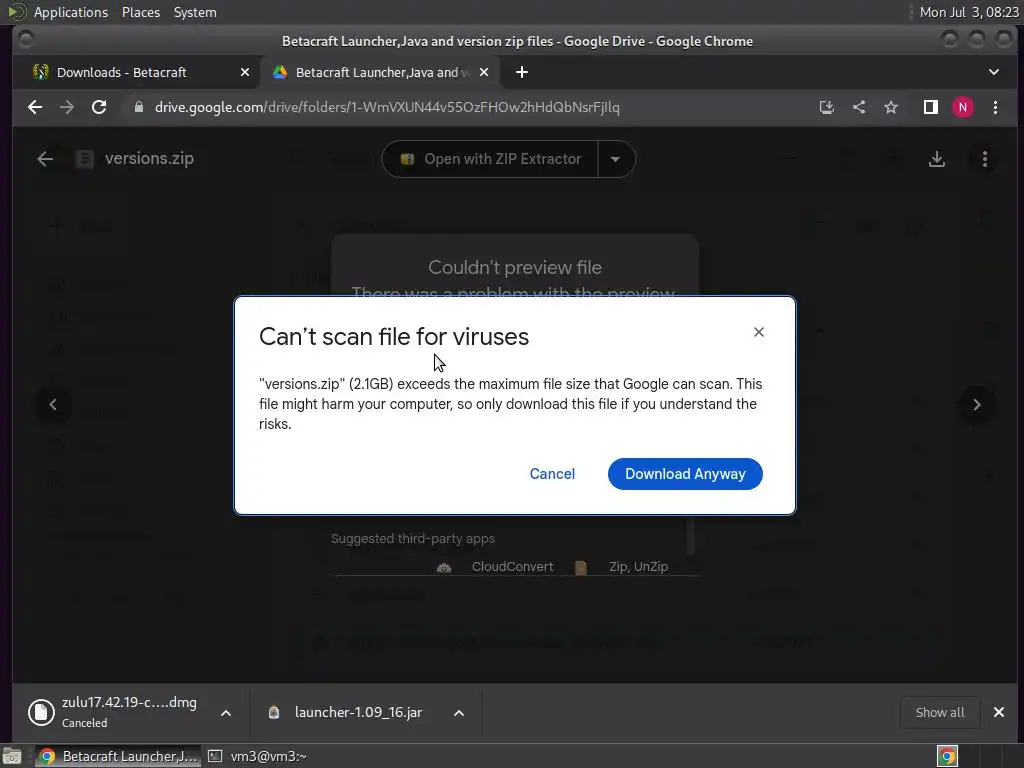Open a new Chrome tab
Image resolution: width=1024 pixels, height=768 pixels.
(x=522, y=72)
